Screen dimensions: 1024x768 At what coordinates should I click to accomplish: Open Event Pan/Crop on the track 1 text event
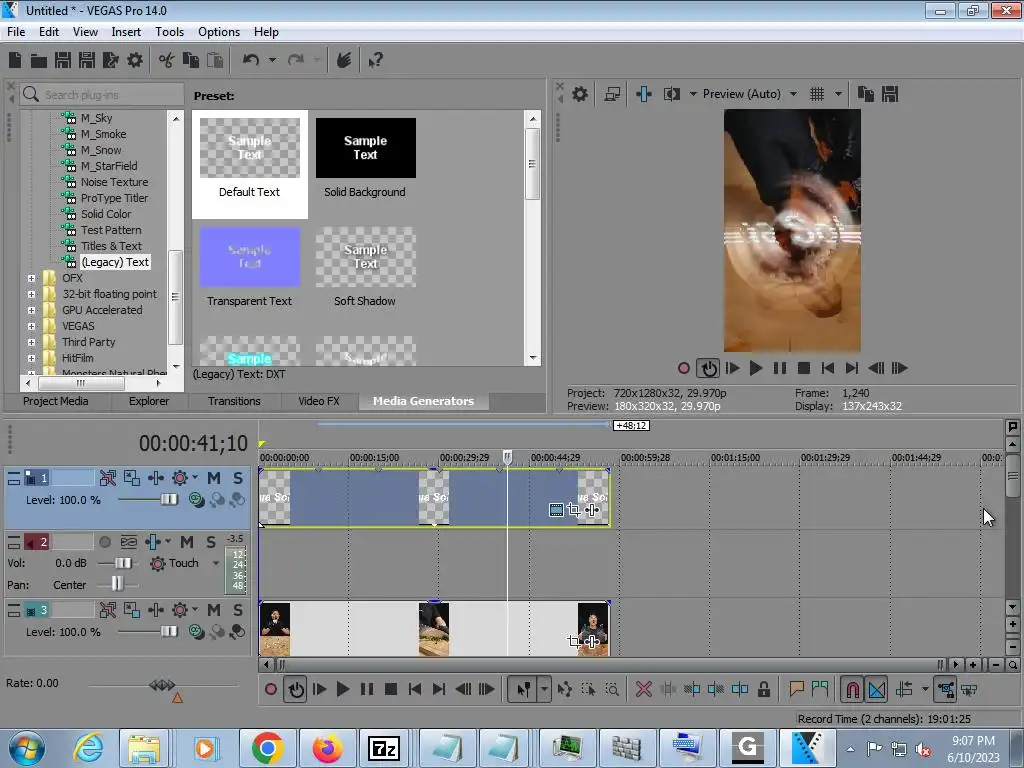pyautogui.click(x=574, y=510)
